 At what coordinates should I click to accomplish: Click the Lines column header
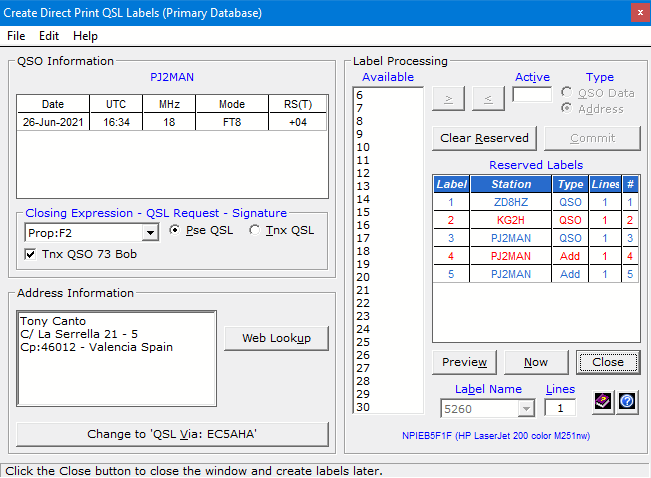pos(605,184)
